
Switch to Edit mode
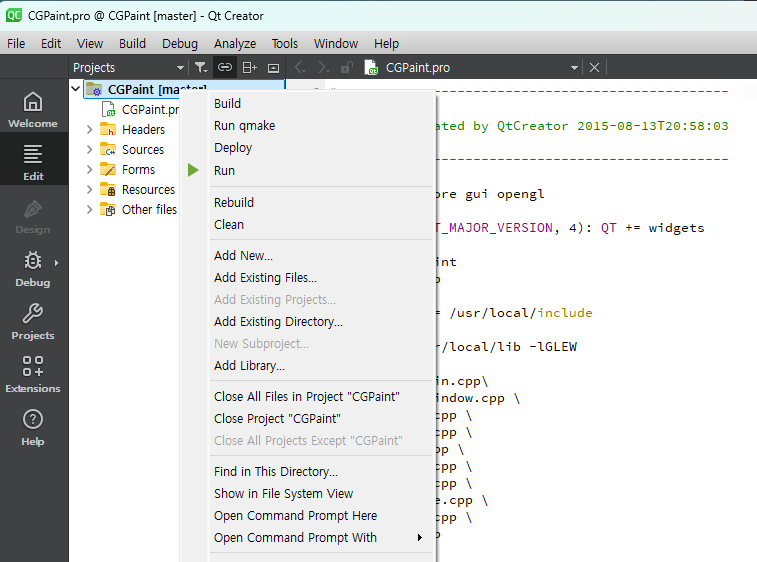click(x=33, y=163)
